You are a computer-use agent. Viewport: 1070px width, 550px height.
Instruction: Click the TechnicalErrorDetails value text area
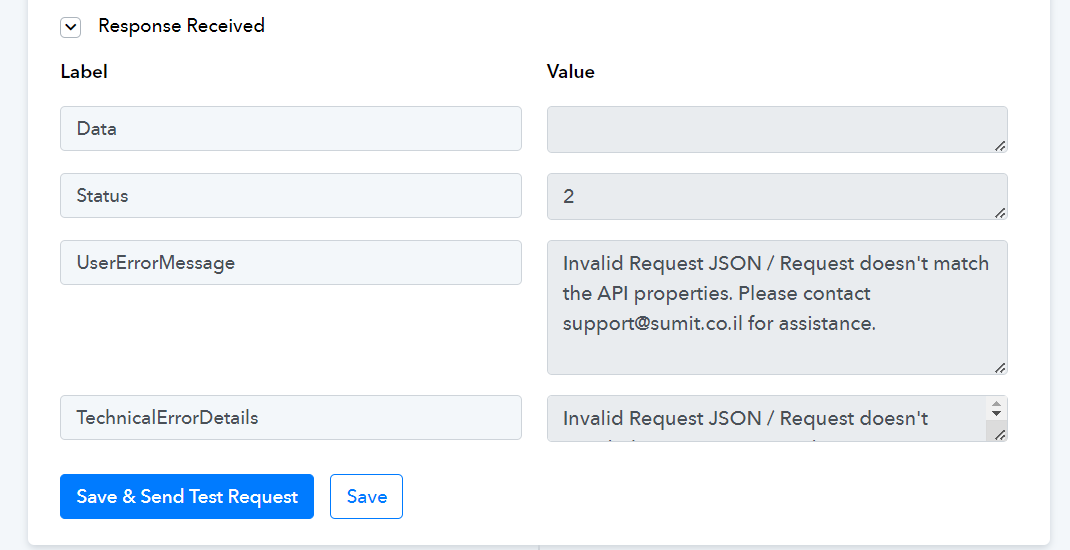769,418
